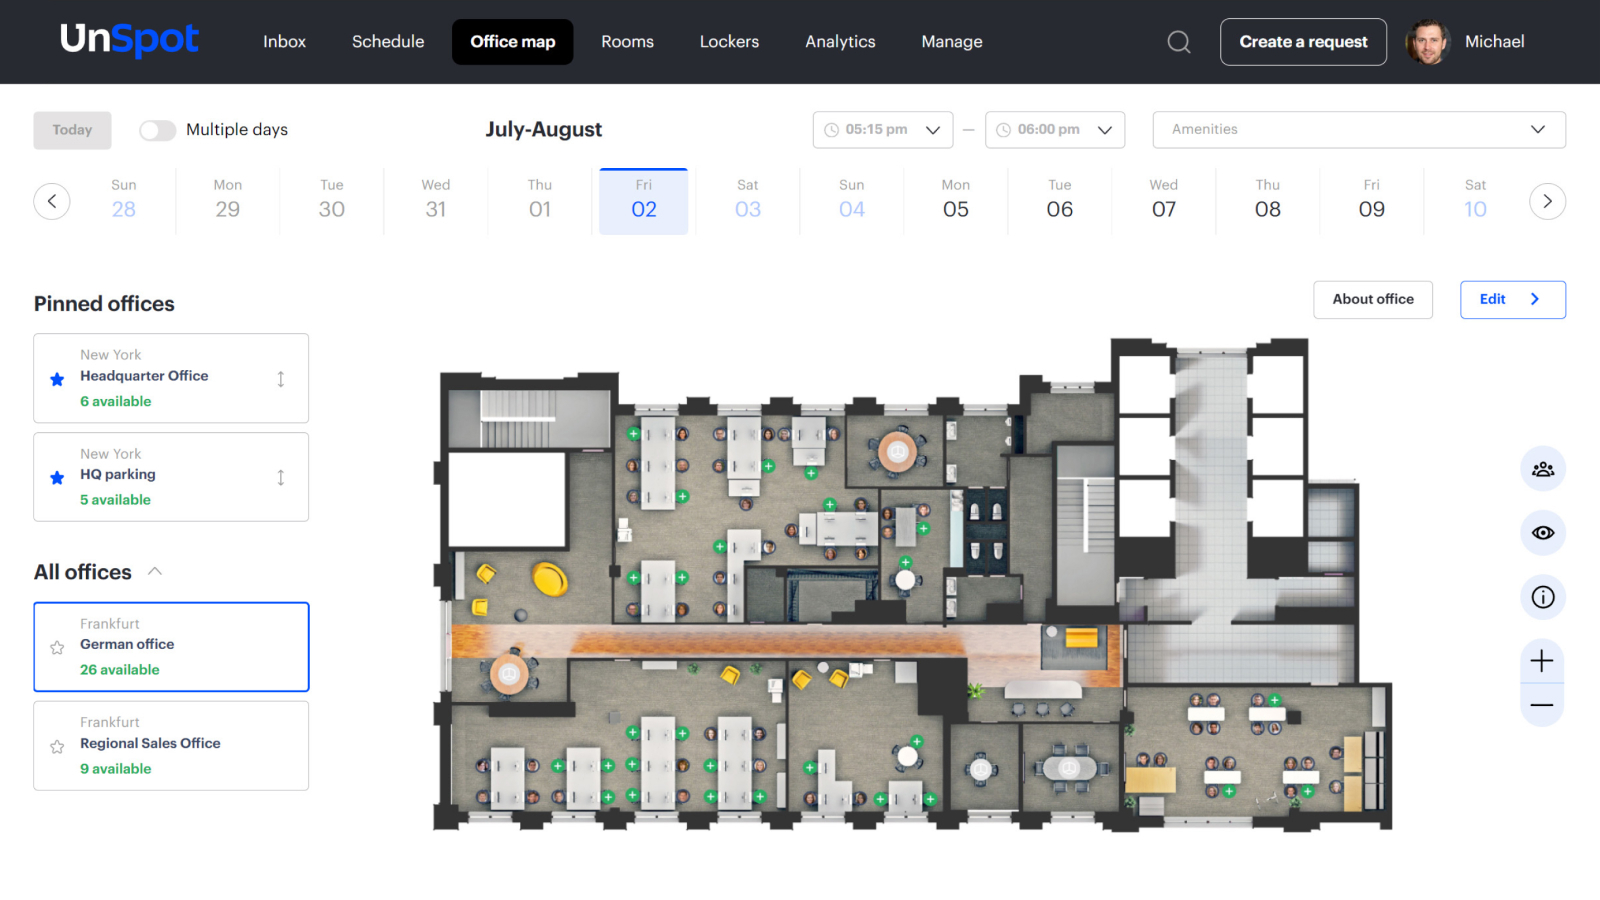Unpin Headquarter Office star

(x=57, y=379)
